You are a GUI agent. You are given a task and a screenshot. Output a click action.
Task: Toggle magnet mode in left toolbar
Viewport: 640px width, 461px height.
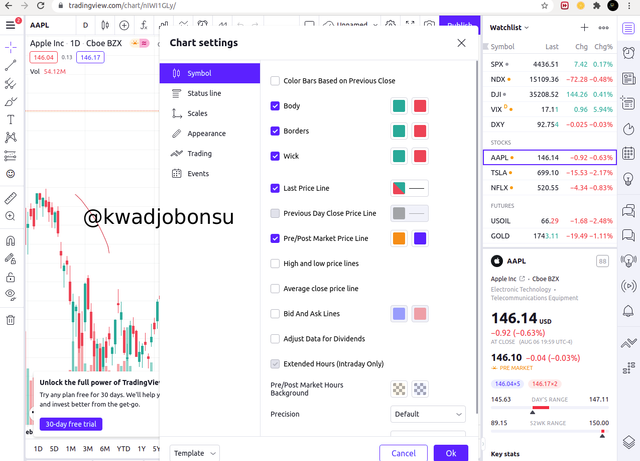[11, 241]
